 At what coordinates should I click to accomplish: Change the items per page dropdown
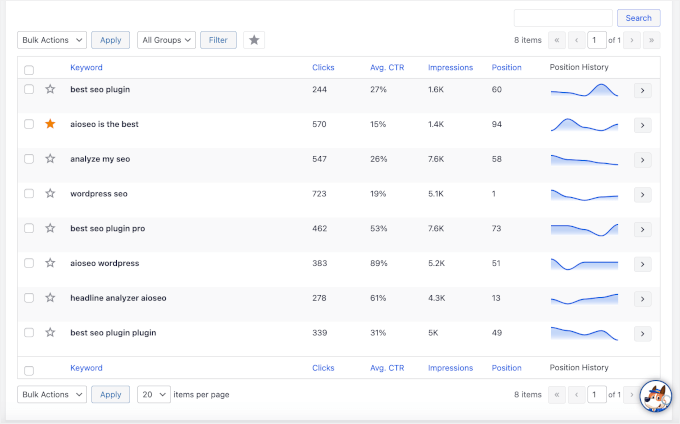tap(153, 394)
